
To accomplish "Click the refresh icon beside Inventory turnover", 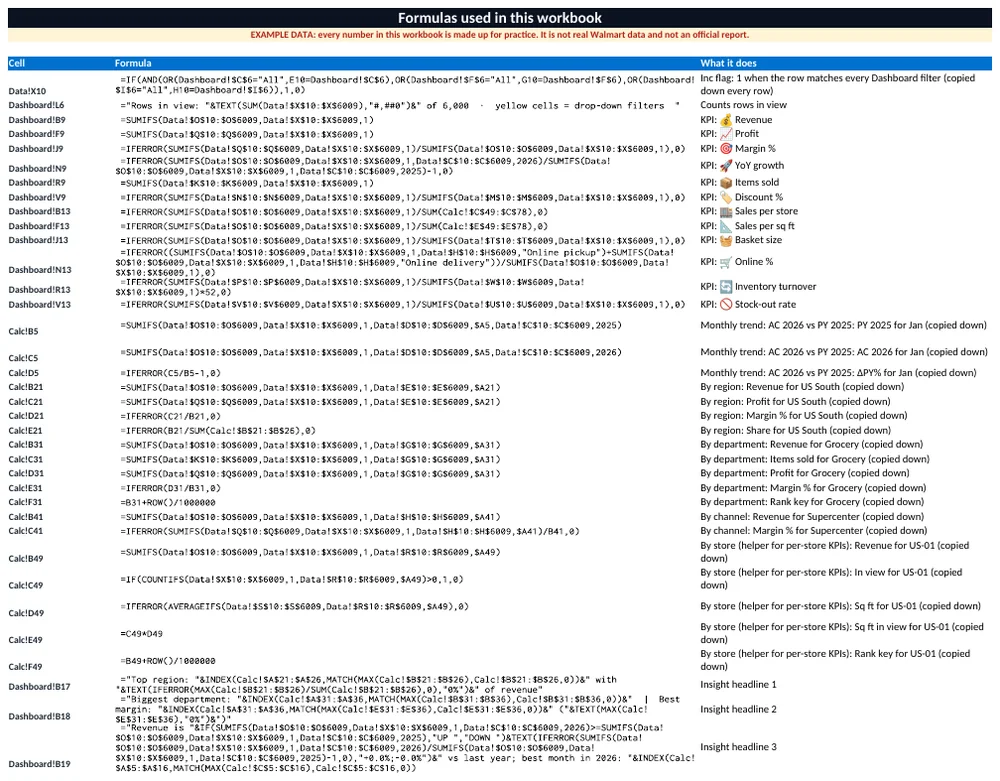I will [x=726, y=287].
